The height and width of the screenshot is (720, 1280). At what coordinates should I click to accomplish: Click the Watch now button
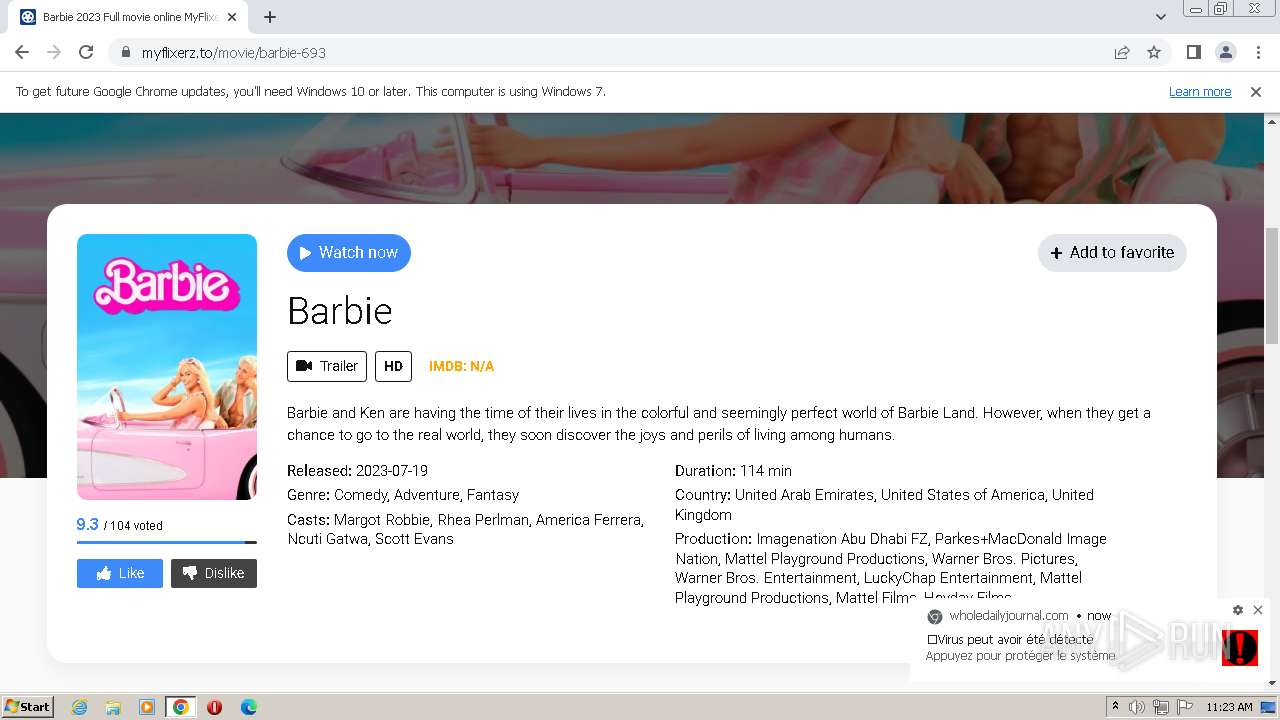349,253
